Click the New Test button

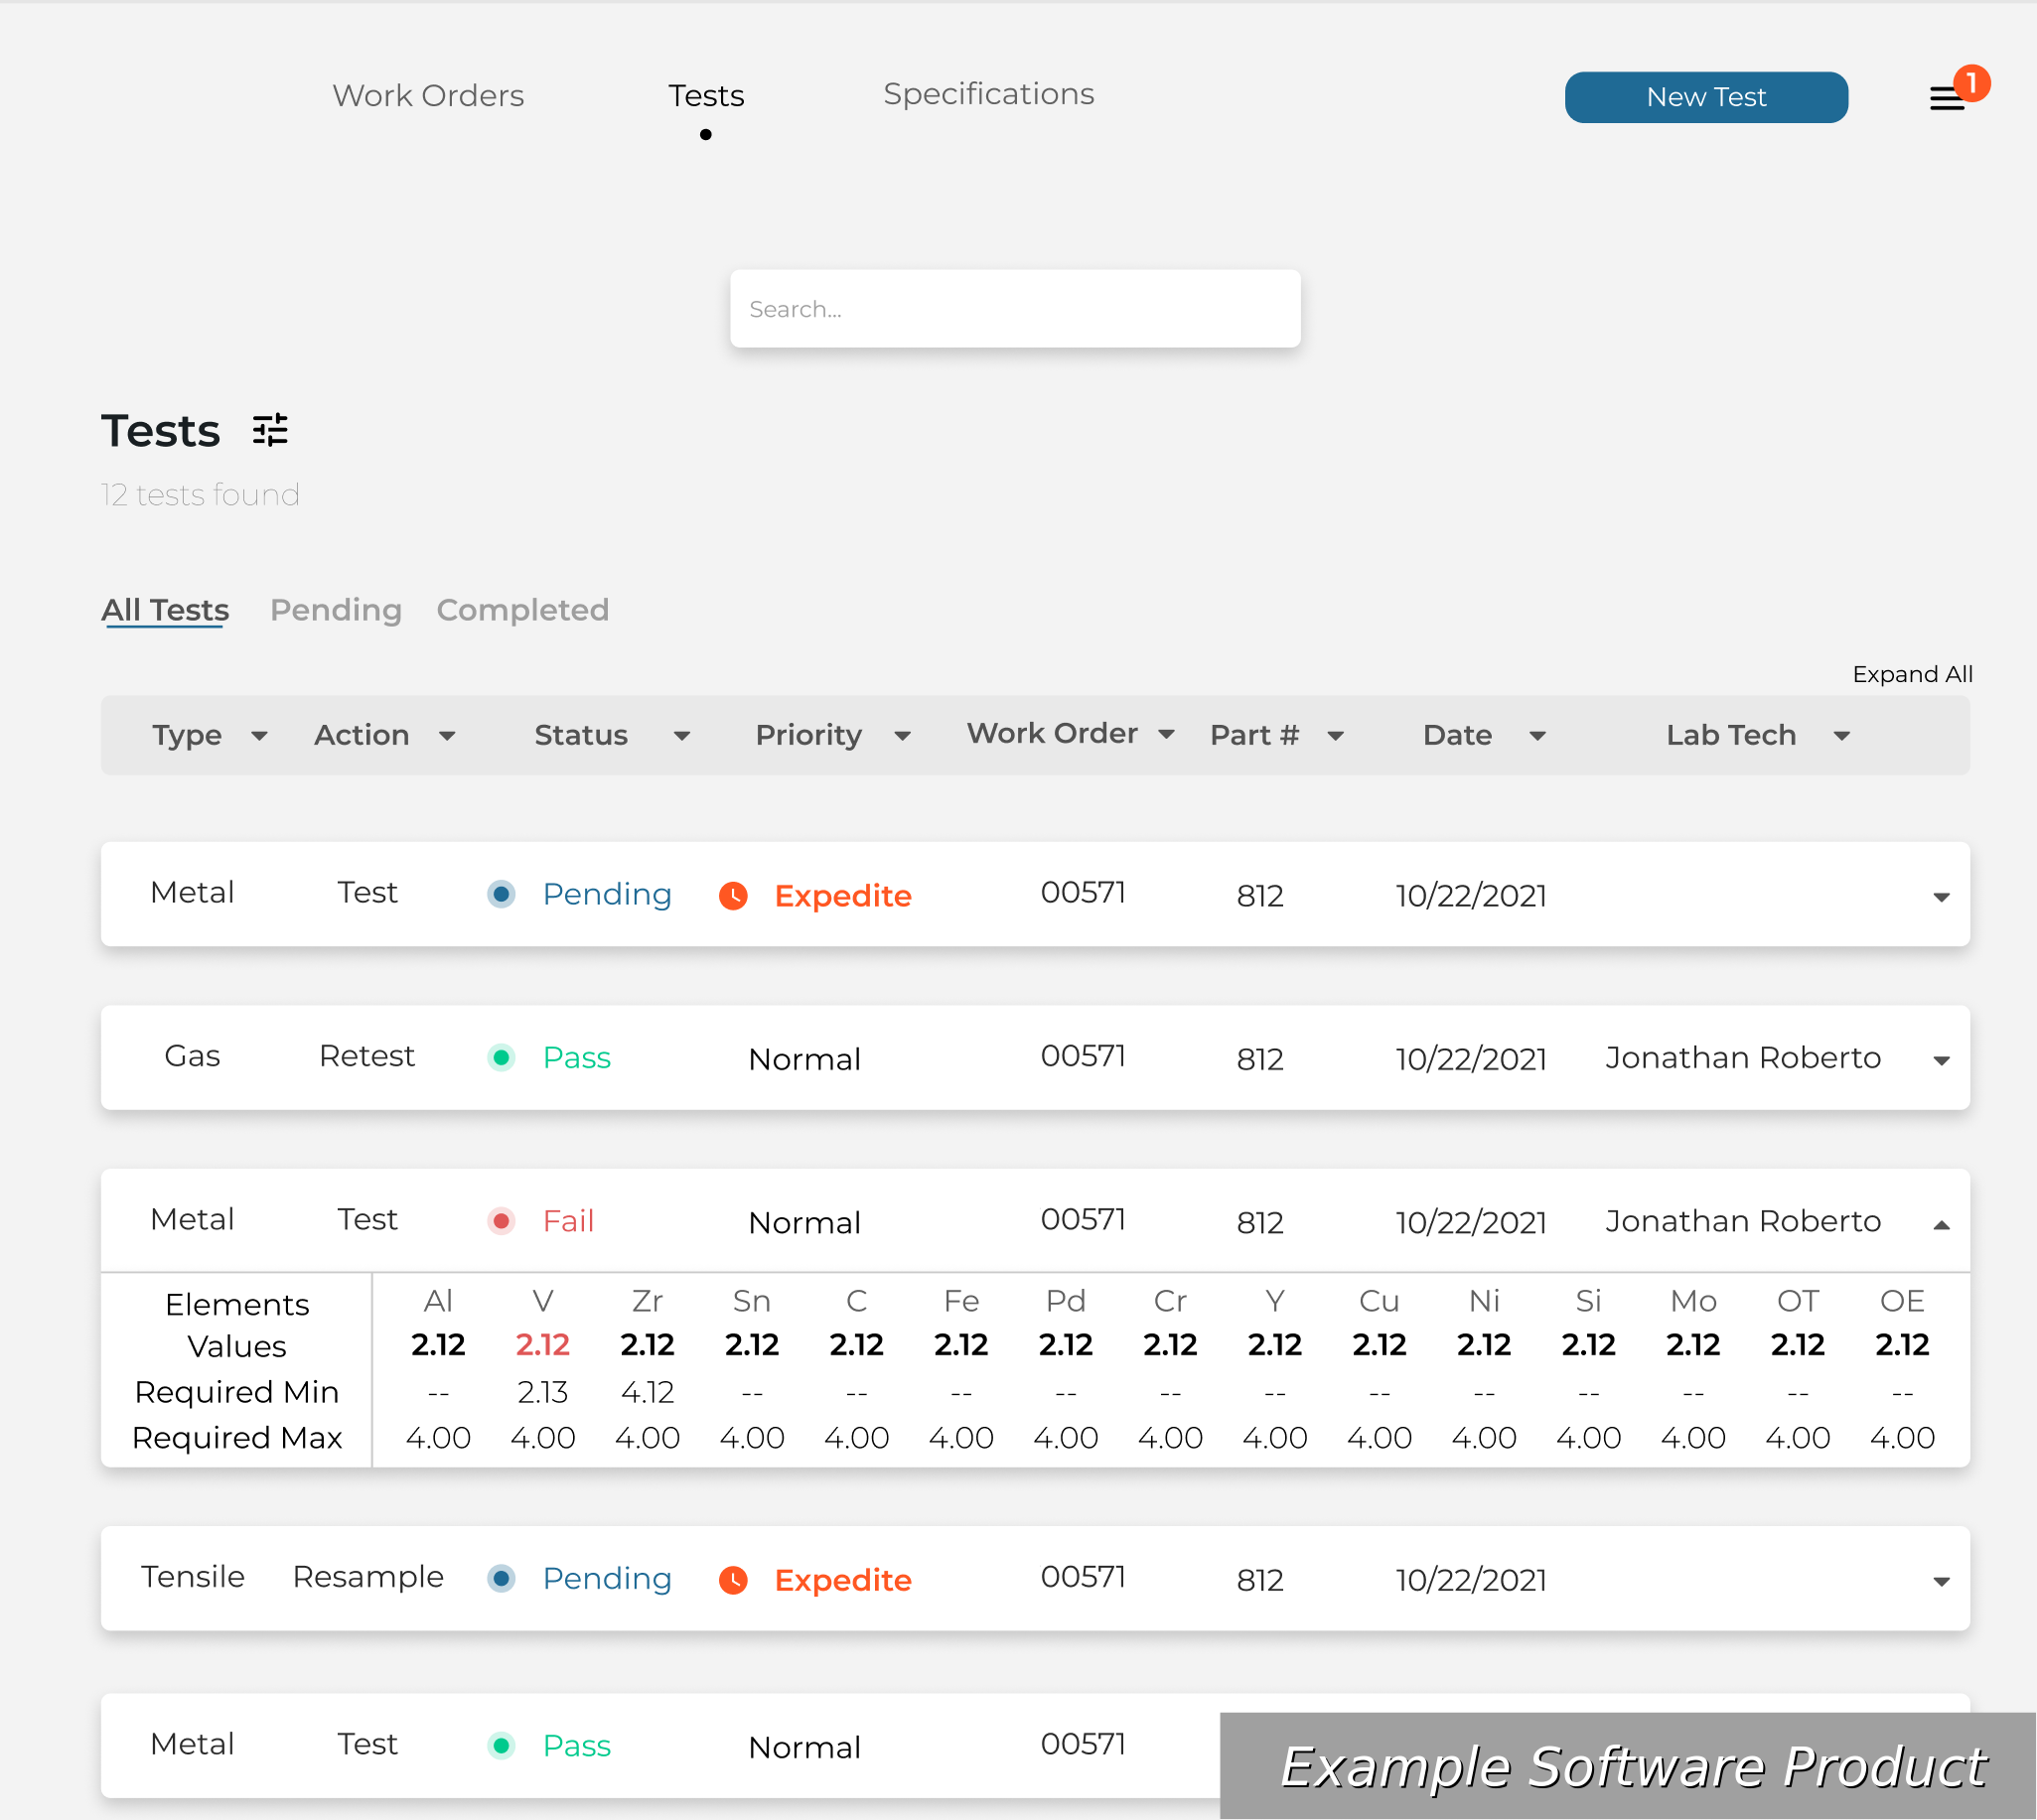1705,97
